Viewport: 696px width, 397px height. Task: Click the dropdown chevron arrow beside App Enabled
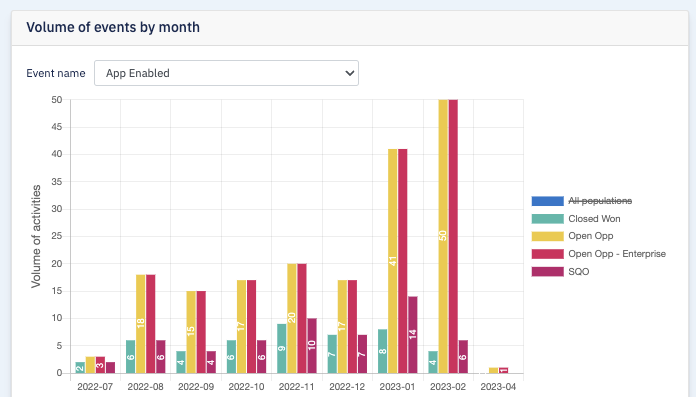(x=350, y=73)
